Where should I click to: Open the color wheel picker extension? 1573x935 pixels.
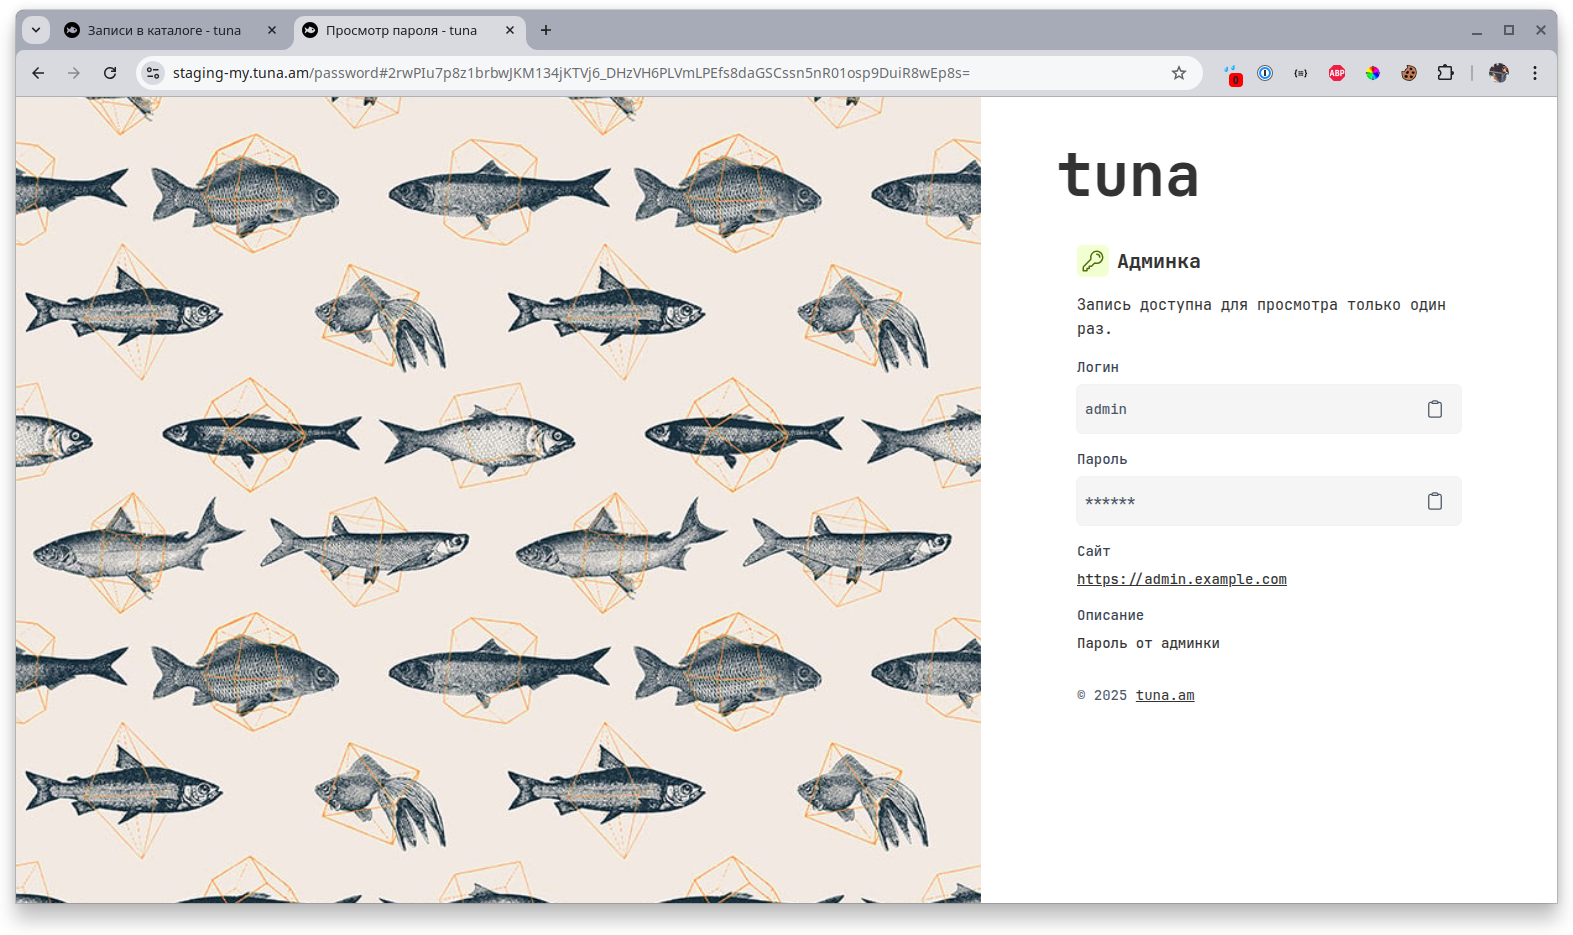point(1373,73)
